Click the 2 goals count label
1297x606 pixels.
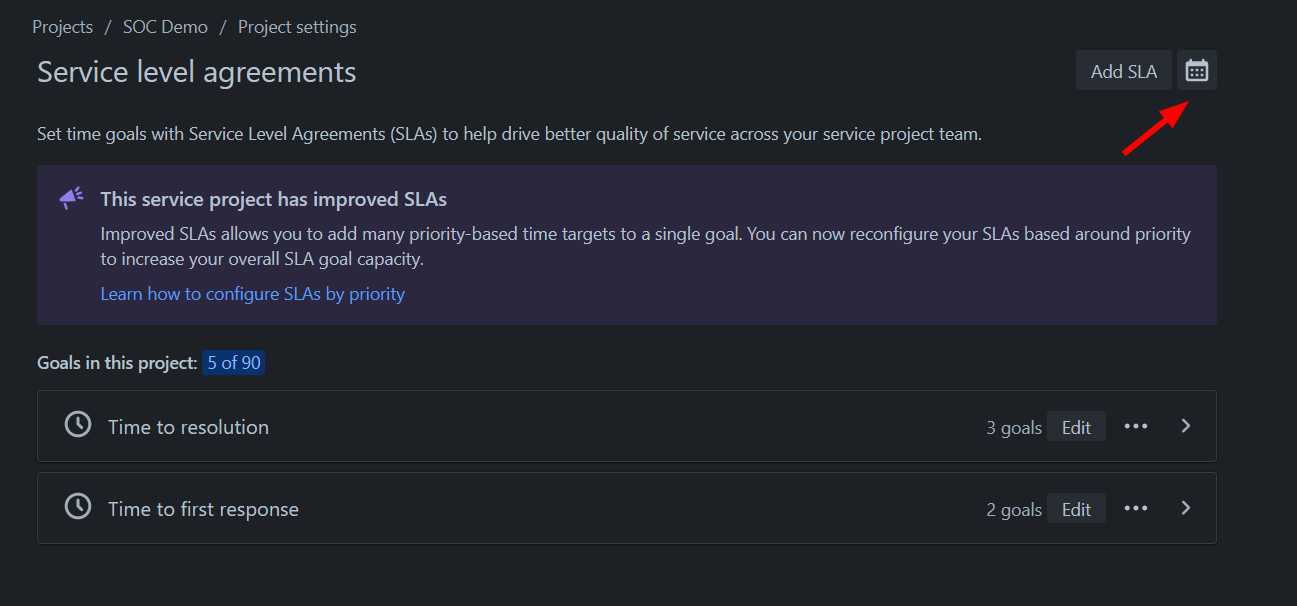coord(1014,510)
